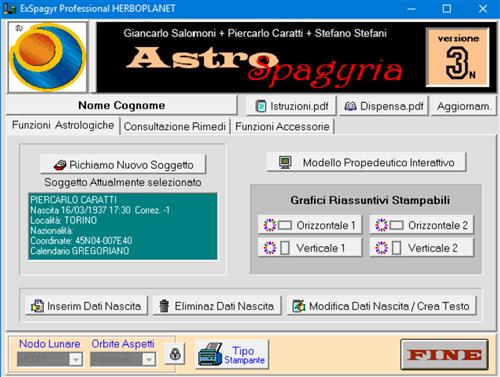Open Modello Propedeutico Interattivo
The image size is (500, 377).
[x=366, y=162]
